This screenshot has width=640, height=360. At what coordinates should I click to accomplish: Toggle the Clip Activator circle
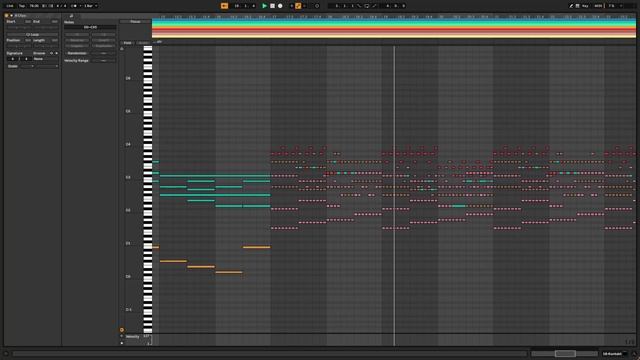pos(7,16)
